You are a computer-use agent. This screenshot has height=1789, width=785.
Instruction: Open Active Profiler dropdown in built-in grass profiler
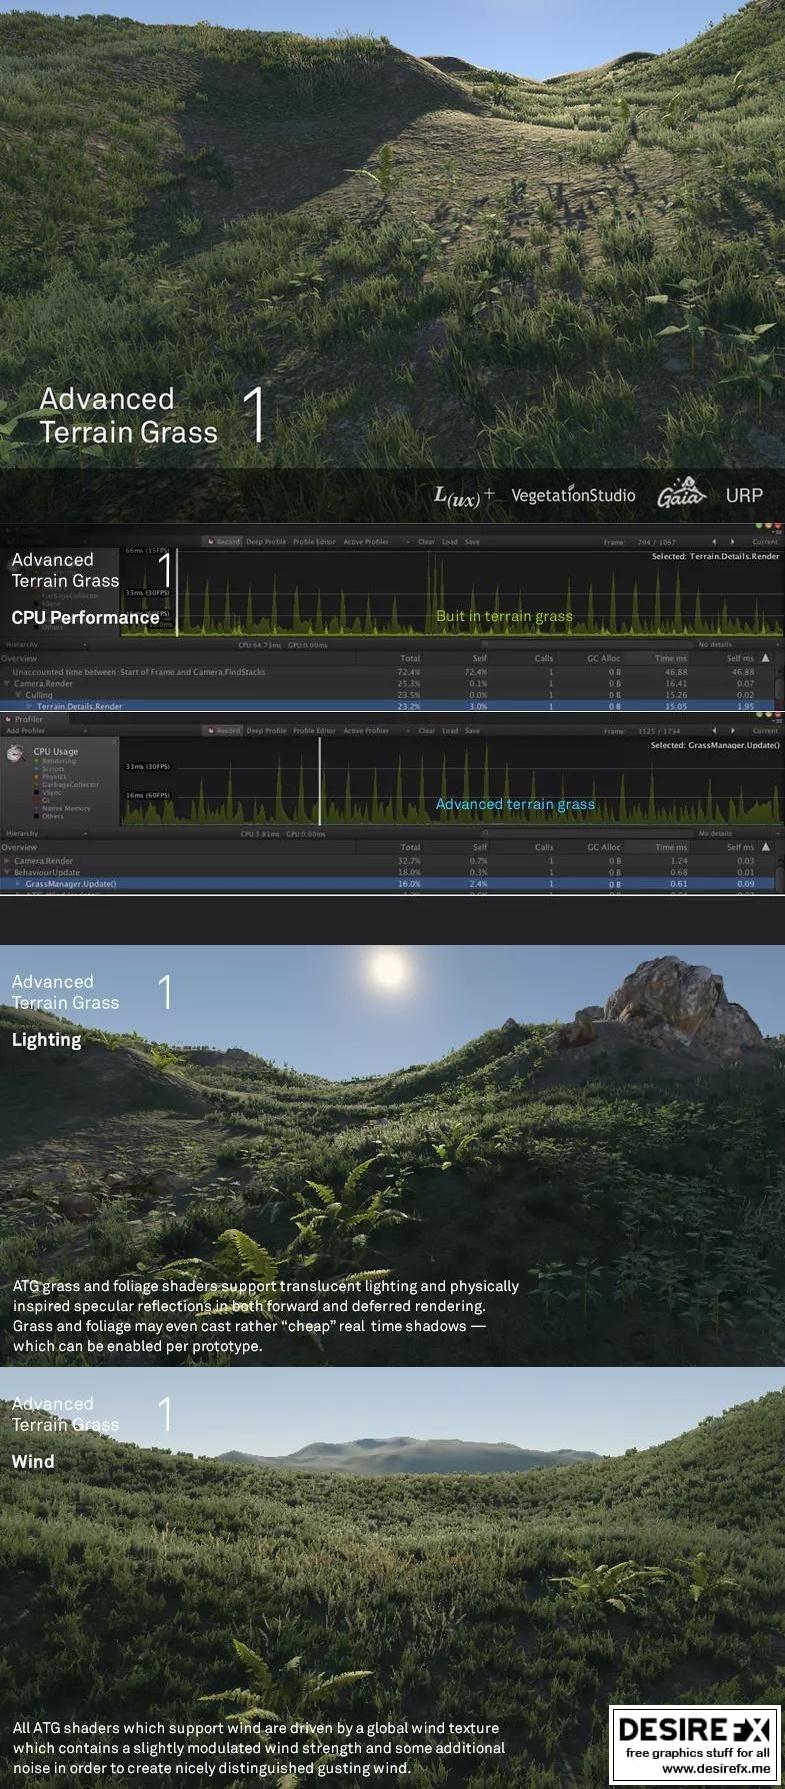(x=376, y=542)
